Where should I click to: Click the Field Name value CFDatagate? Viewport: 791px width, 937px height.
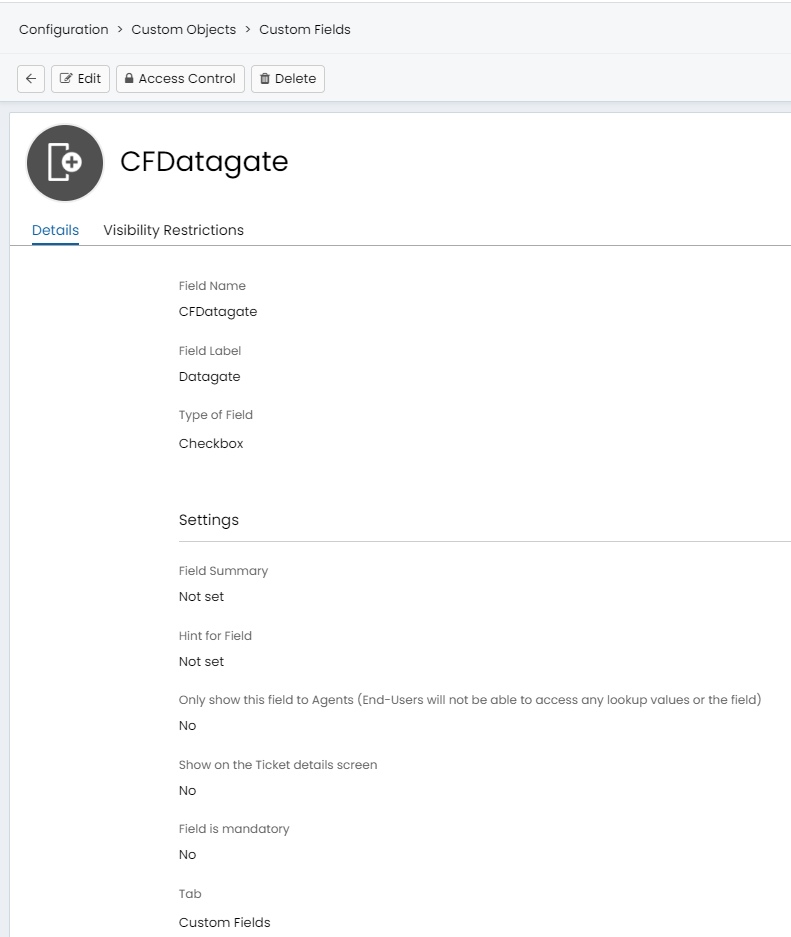217,312
